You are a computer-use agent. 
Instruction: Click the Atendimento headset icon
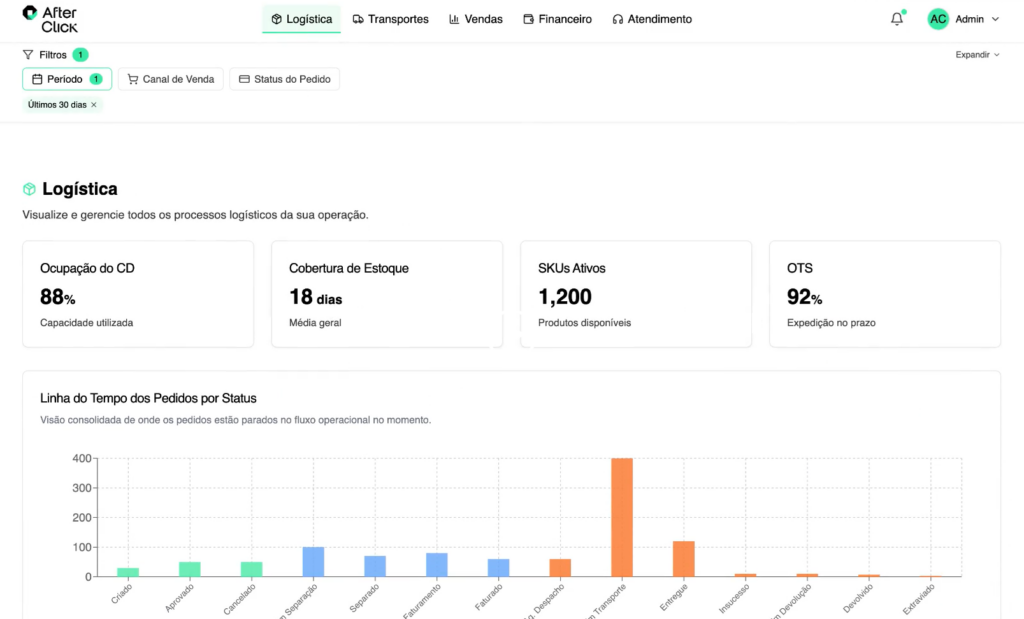(617, 20)
